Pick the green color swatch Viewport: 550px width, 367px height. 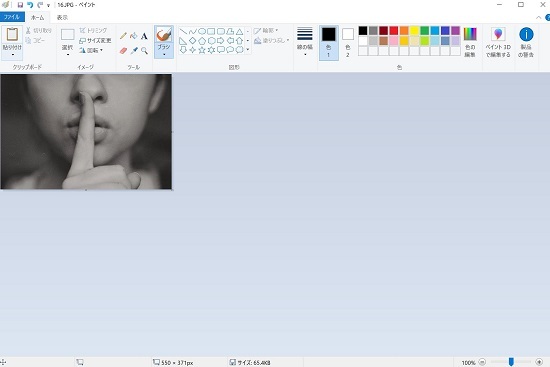click(424, 31)
